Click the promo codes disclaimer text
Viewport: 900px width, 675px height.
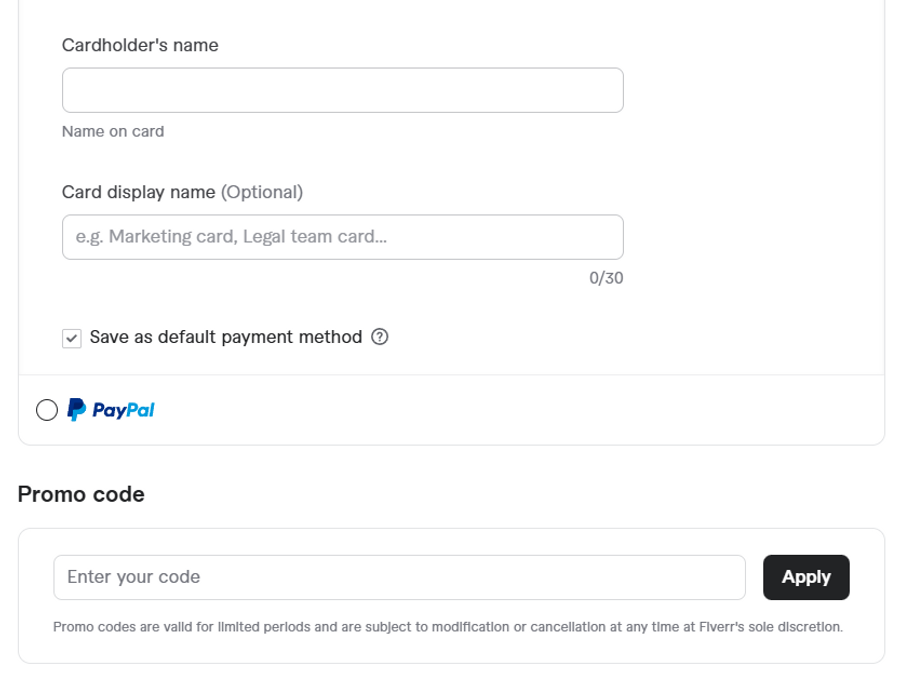pos(448,627)
